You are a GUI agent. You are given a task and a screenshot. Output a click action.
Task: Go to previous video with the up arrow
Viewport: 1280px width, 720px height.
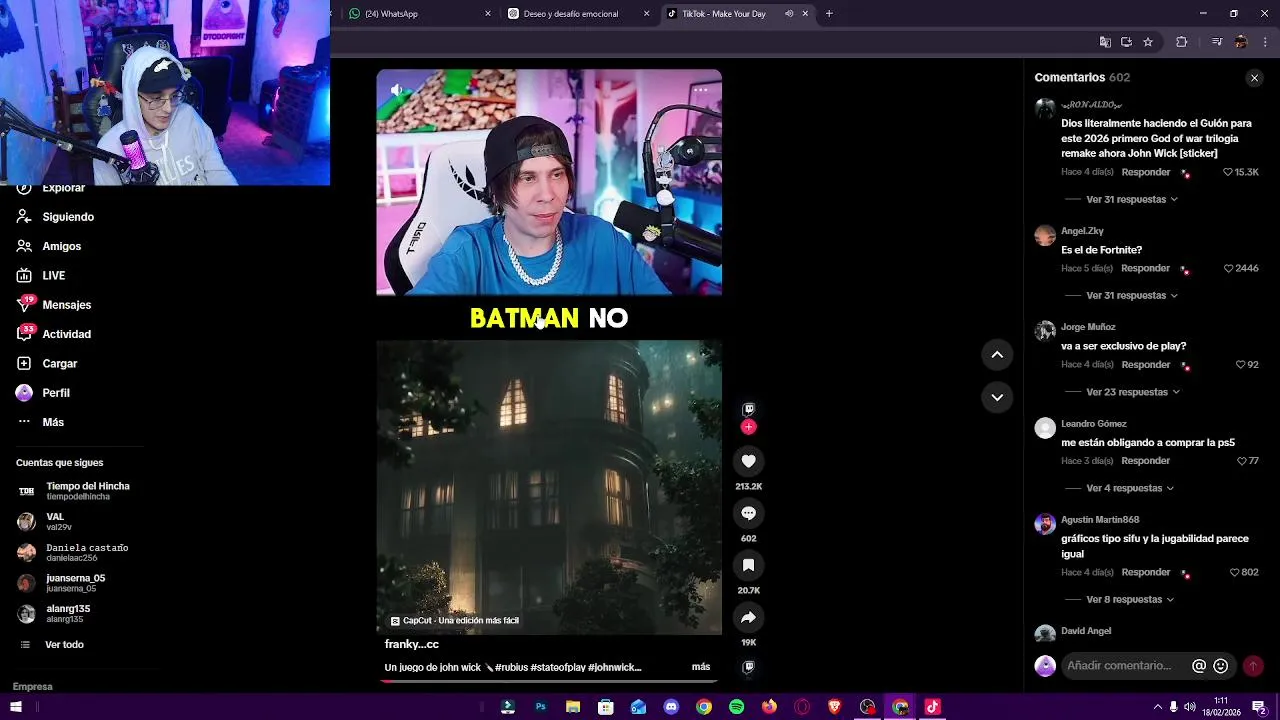pos(997,354)
